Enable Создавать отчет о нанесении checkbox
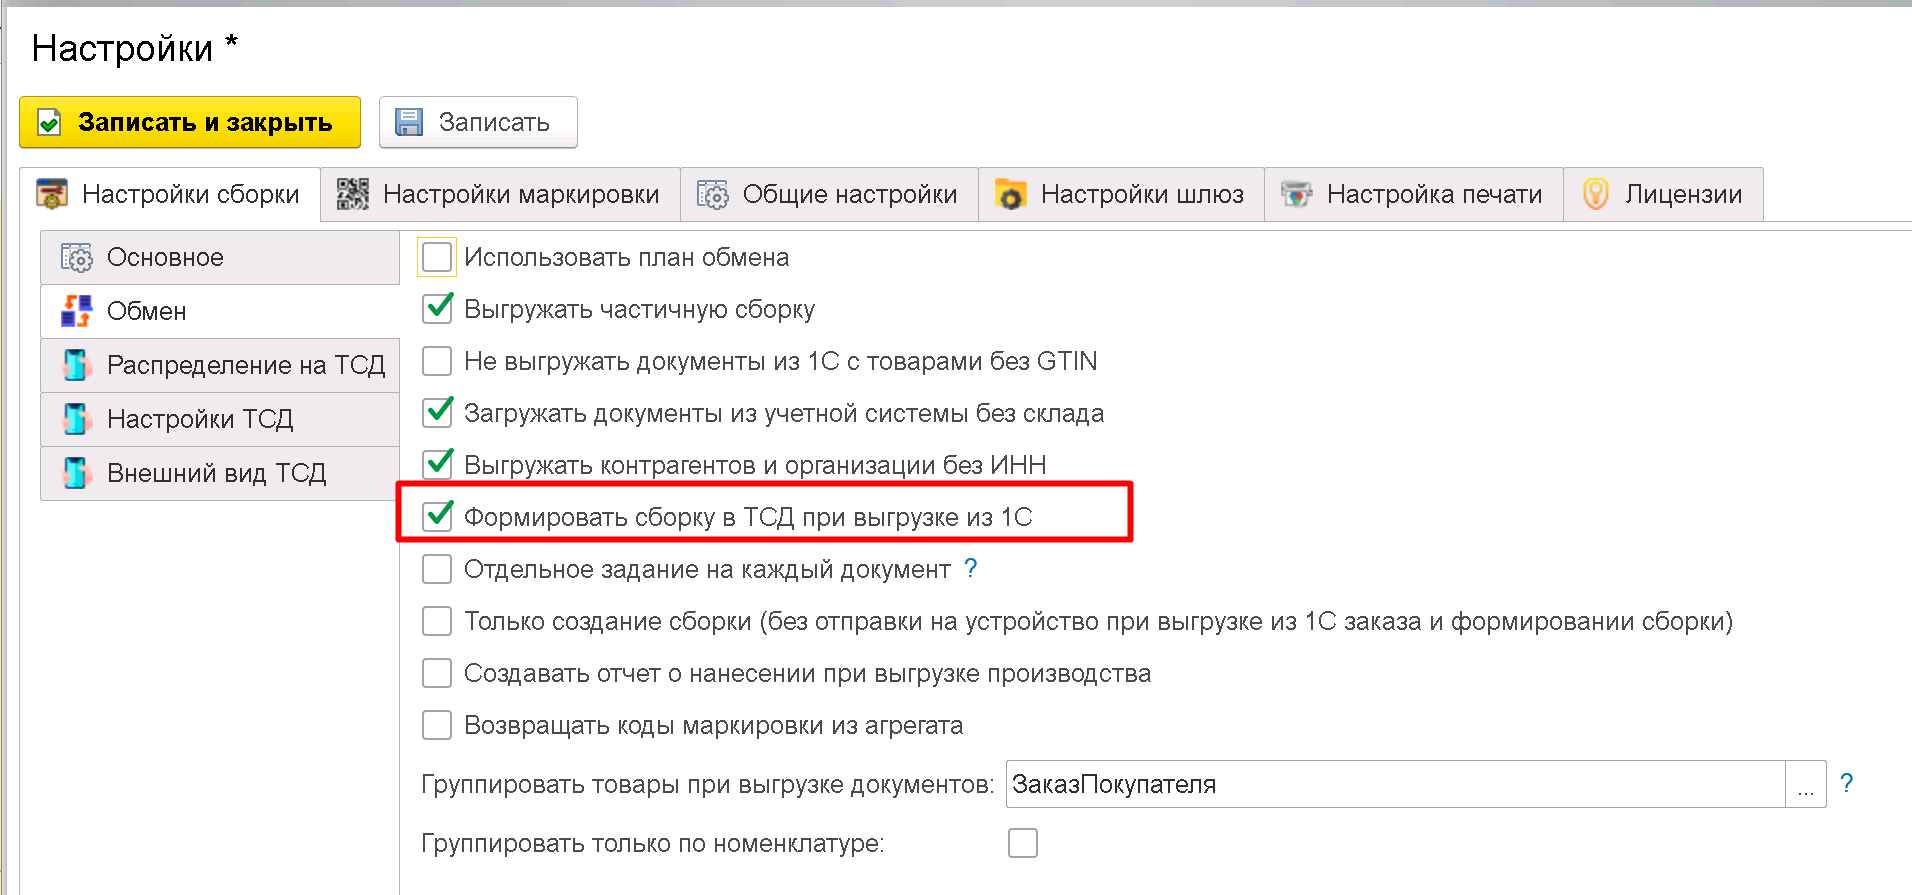 (x=437, y=673)
